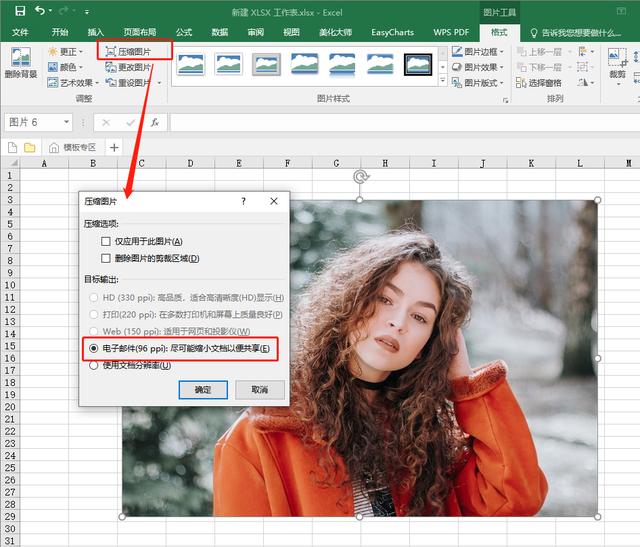This screenshot has width=640, height=547.
Task: Click the insert function fx icon
Action: pyautogui.click(x=154, y=122)
